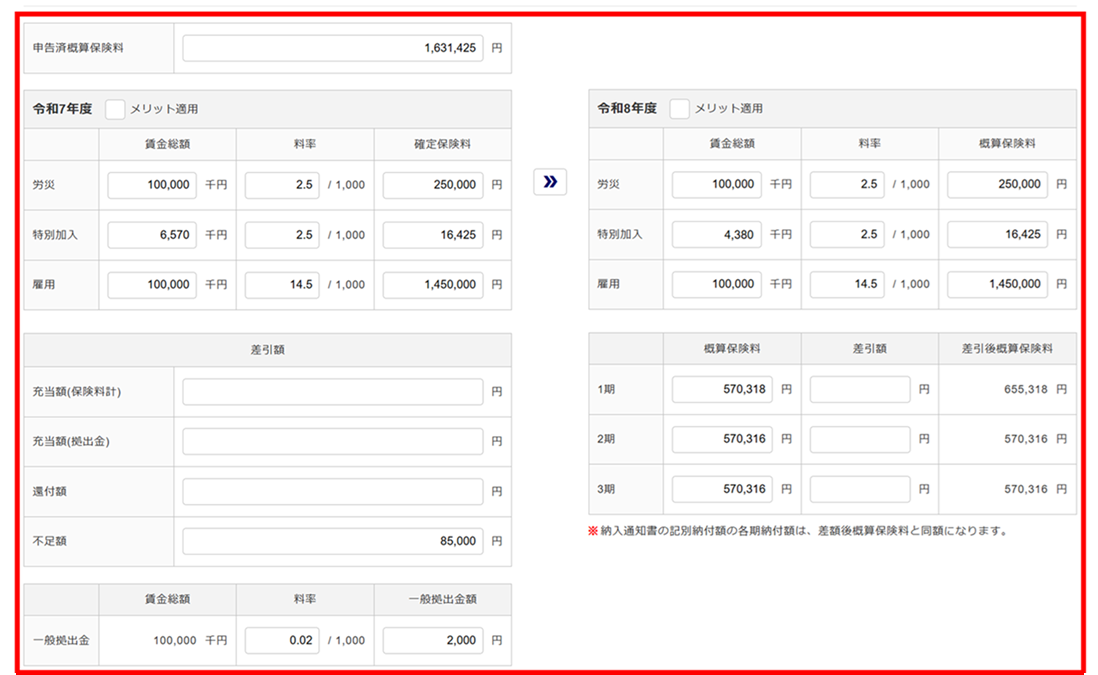Focus the 1期 差引額 input field
This screenshot has height=675, width=1098.
click(860, 389)
